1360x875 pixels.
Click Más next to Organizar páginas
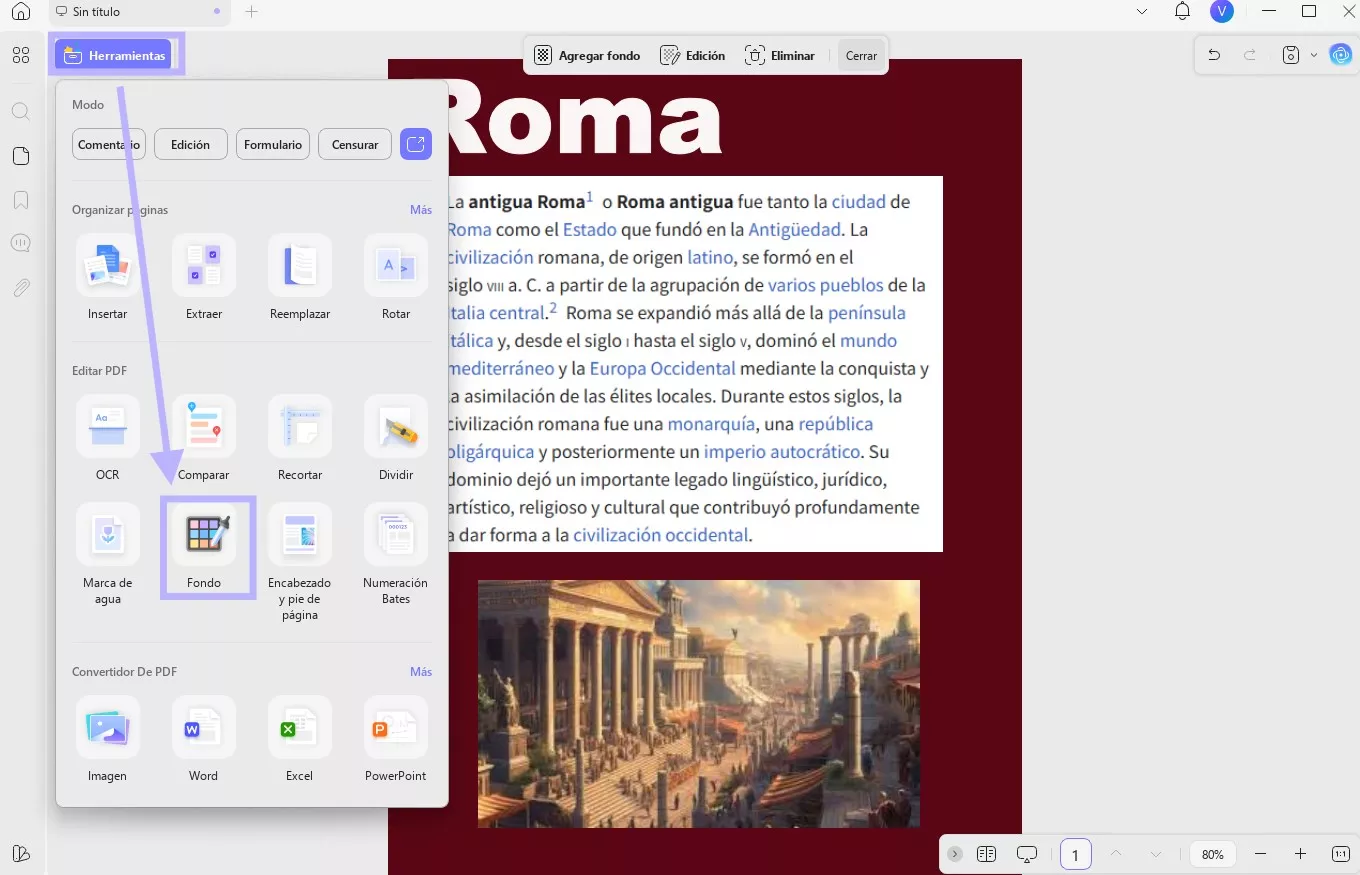click(x=421, y=210)
